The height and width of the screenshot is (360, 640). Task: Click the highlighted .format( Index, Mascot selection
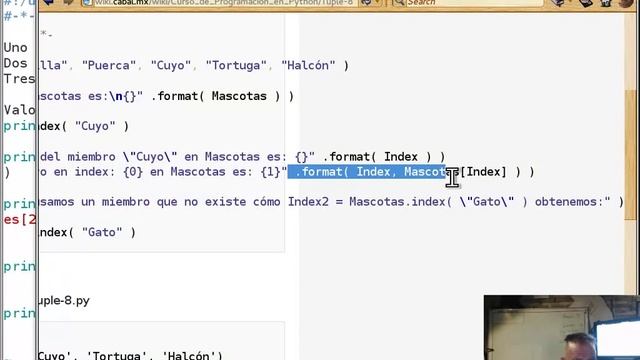pyautogui.click(x=367, y=172)
